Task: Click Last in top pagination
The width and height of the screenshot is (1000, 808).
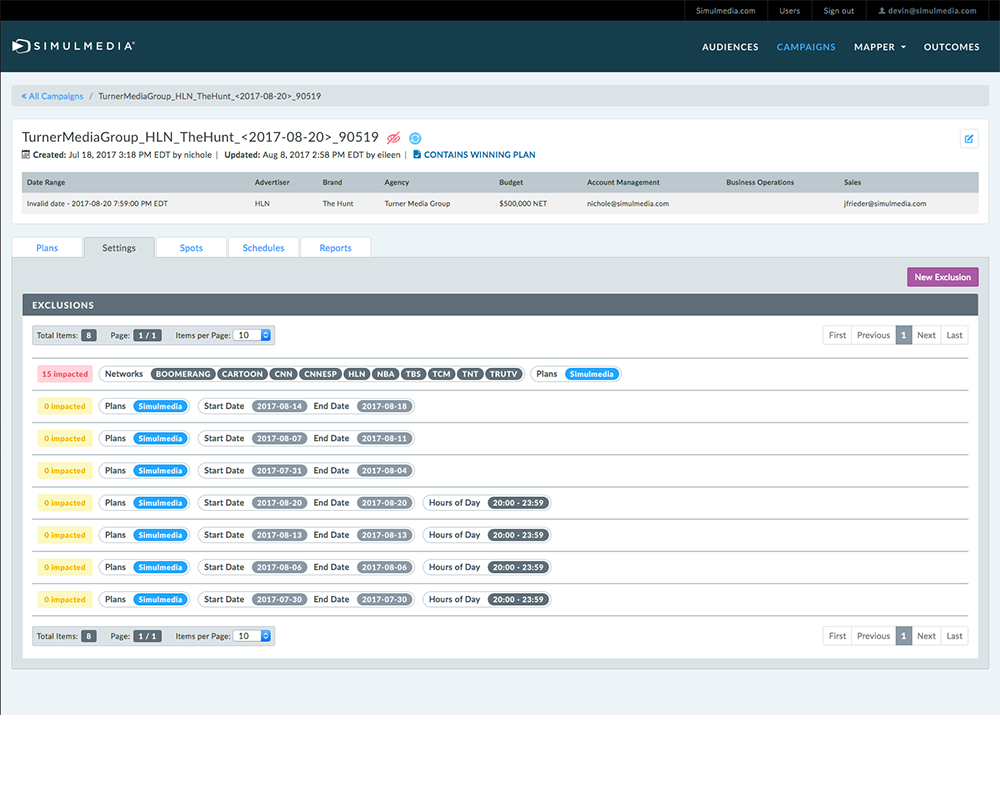Action: point(954,335)
